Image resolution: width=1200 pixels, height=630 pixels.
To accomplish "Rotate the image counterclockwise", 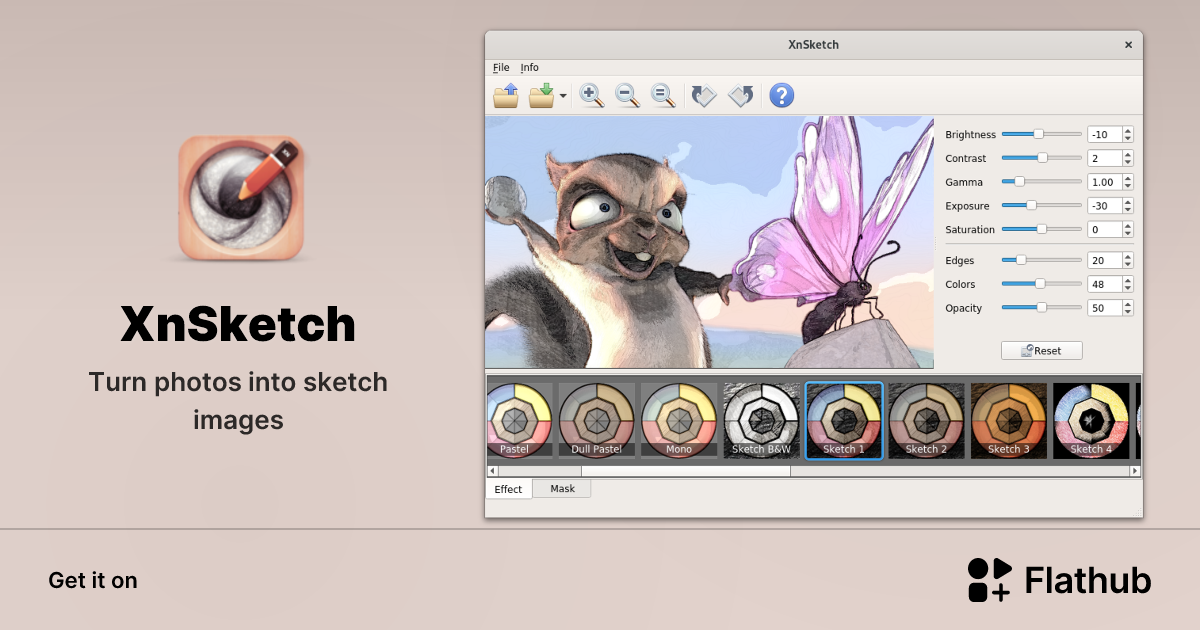I will pyautogui.click(x=703, y=95).
